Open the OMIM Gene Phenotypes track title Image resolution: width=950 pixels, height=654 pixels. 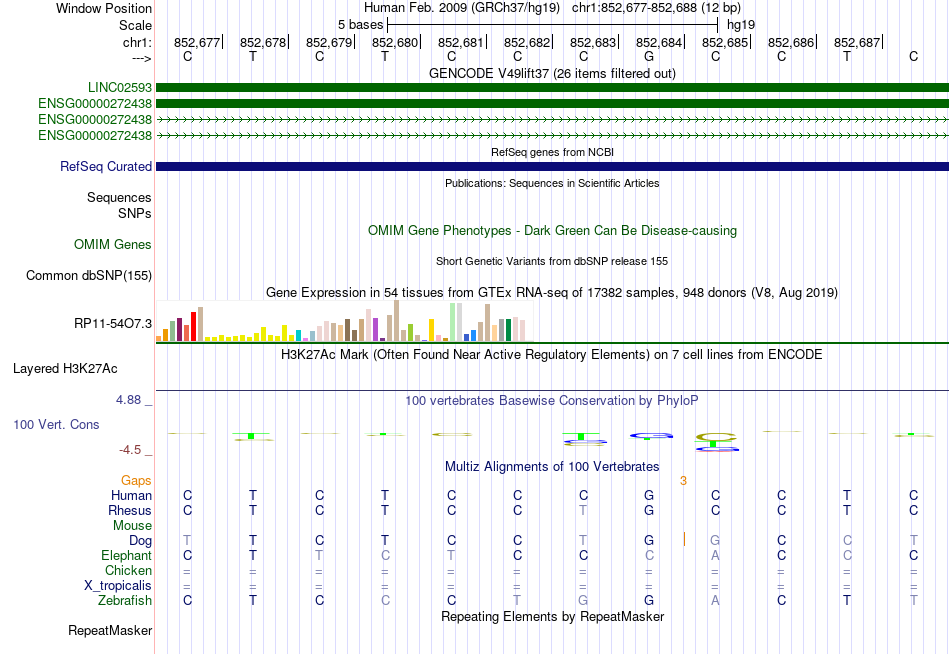(x=552, y=231)
